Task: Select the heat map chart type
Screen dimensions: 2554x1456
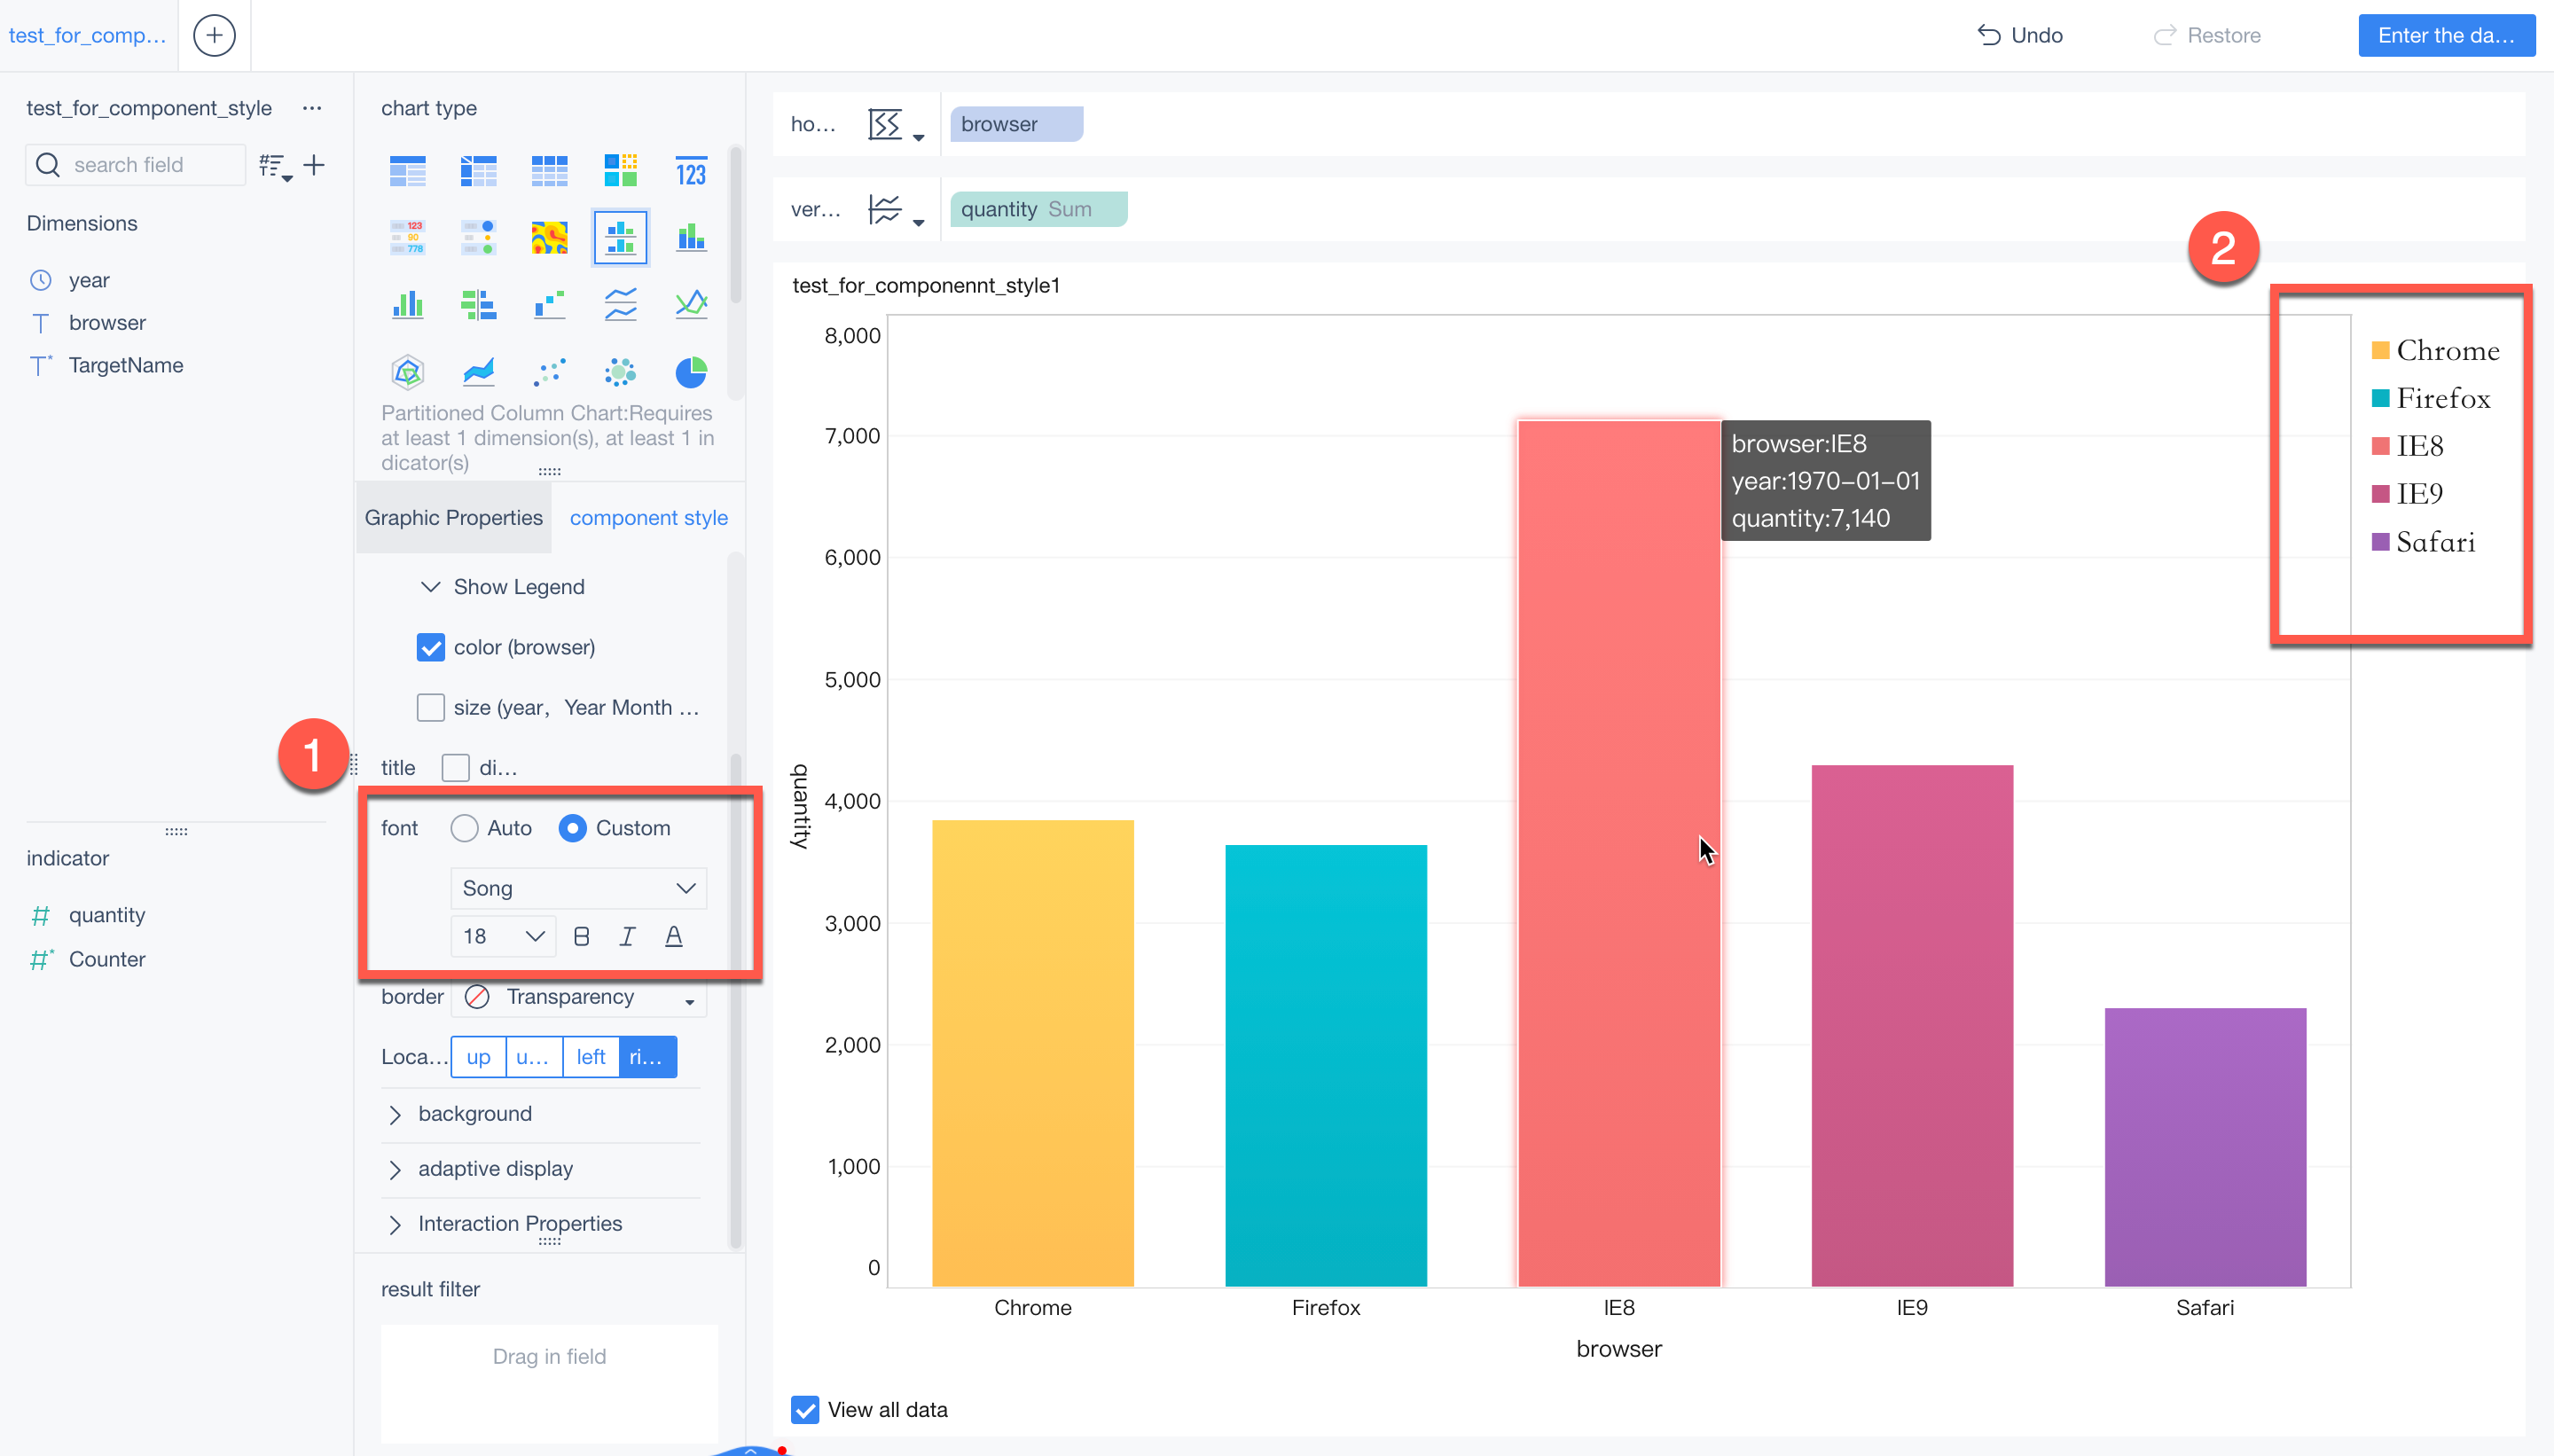Action: tap(549, 238)
